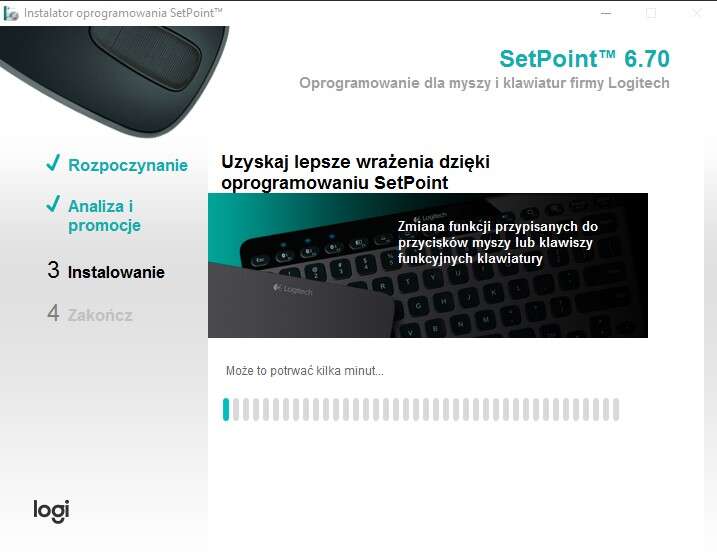Click the 'Zmiana funkcji przypisanych' banner caption

coord(498,242)
